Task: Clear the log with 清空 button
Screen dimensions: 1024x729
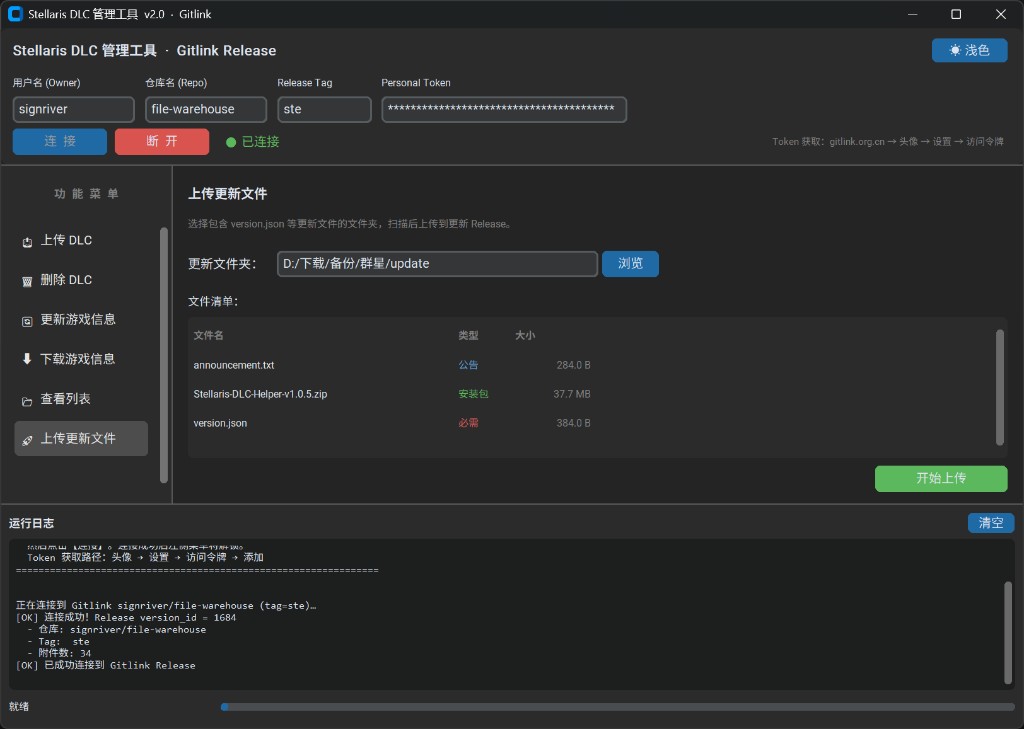Action: pos(991,523)
